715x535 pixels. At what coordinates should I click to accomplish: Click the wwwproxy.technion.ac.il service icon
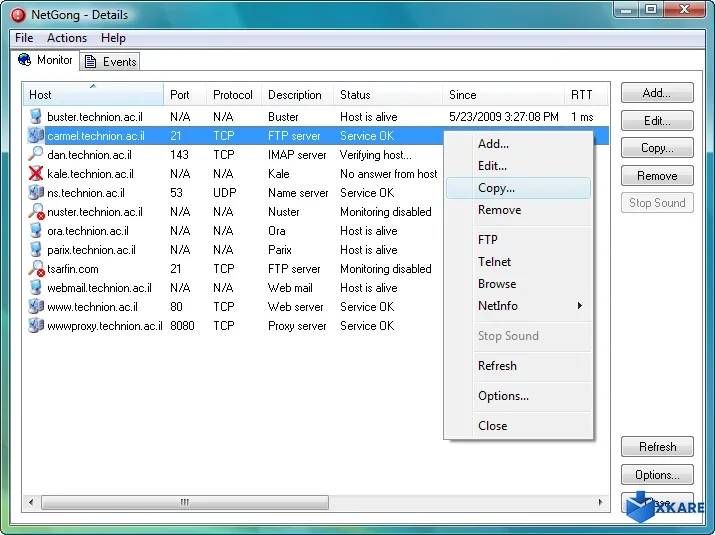(x=36, y=326)
